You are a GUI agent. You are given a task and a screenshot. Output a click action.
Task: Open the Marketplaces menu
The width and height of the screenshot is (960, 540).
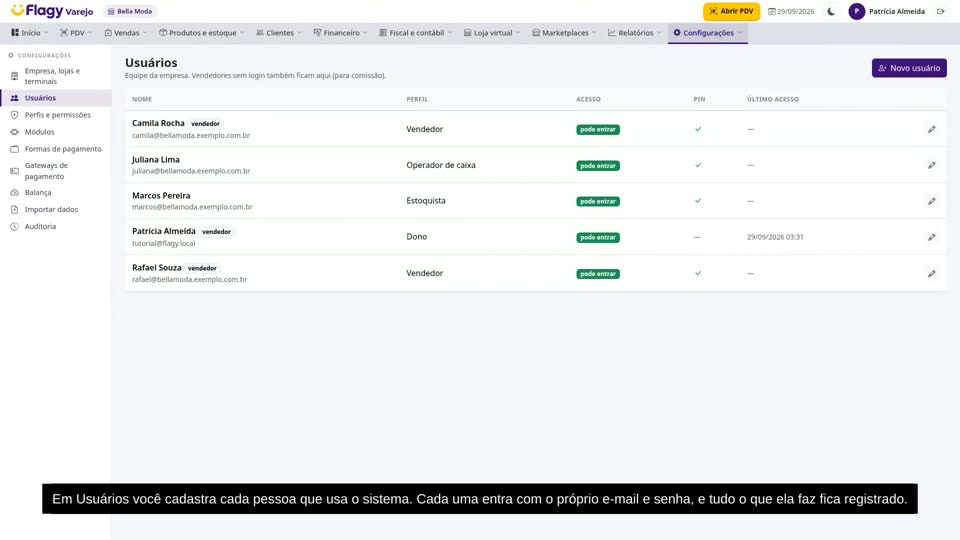(564, 33)
